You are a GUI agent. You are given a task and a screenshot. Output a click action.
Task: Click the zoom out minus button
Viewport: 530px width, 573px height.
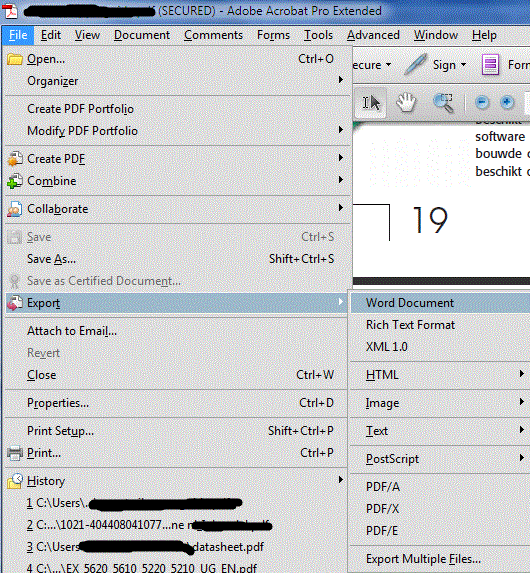[x=482, y=102]
